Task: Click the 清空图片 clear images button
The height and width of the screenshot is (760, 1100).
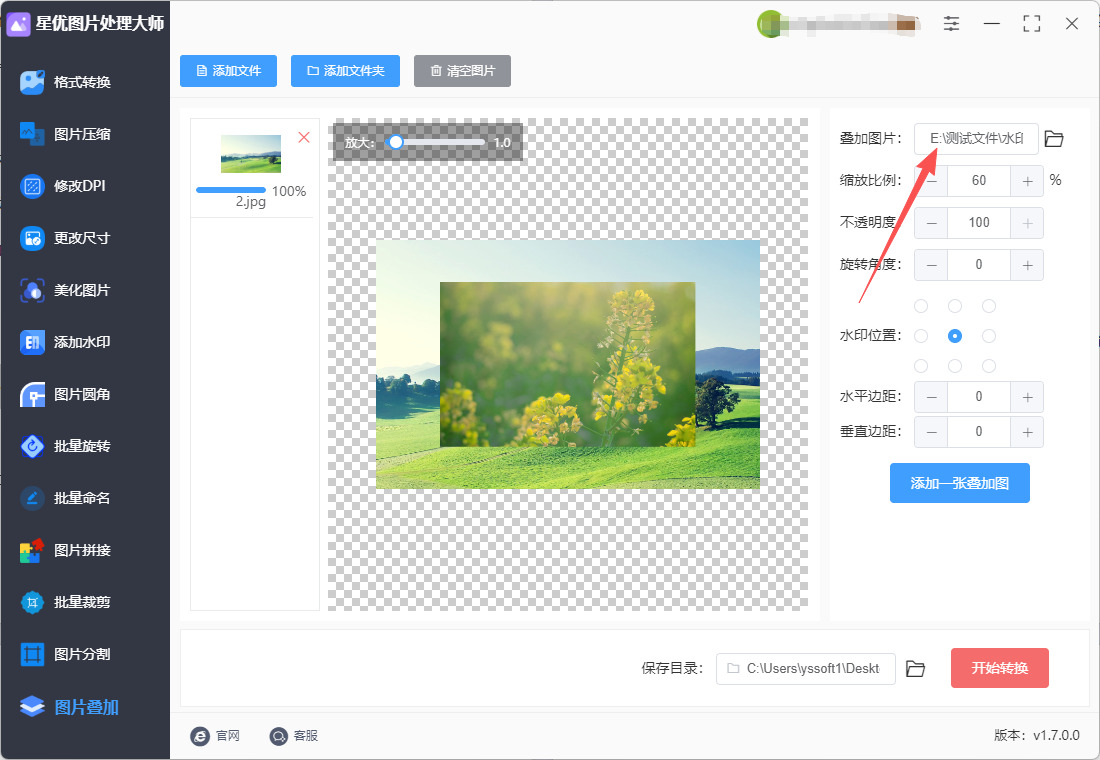Action: (x=462, y=71)
